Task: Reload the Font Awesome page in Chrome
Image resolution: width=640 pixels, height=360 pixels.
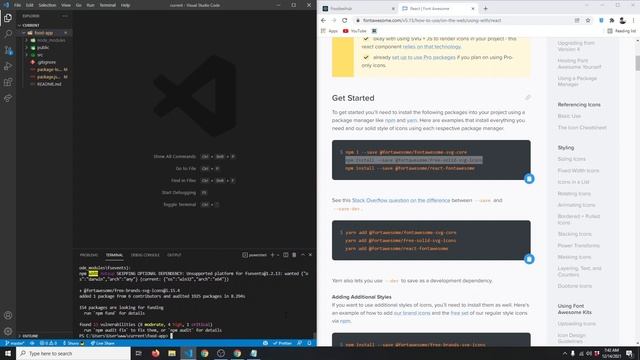Action: pos(344,20)
